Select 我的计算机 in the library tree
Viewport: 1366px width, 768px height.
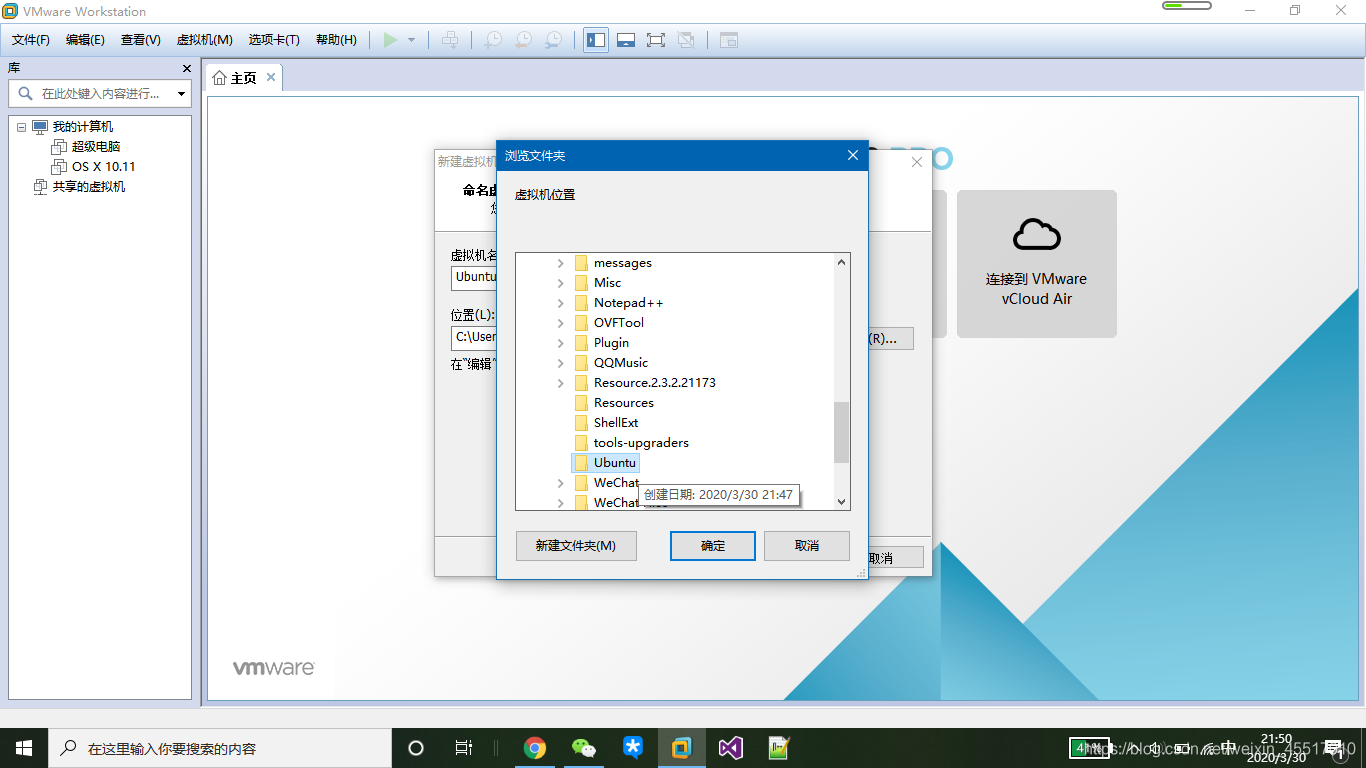pos(83,127)
